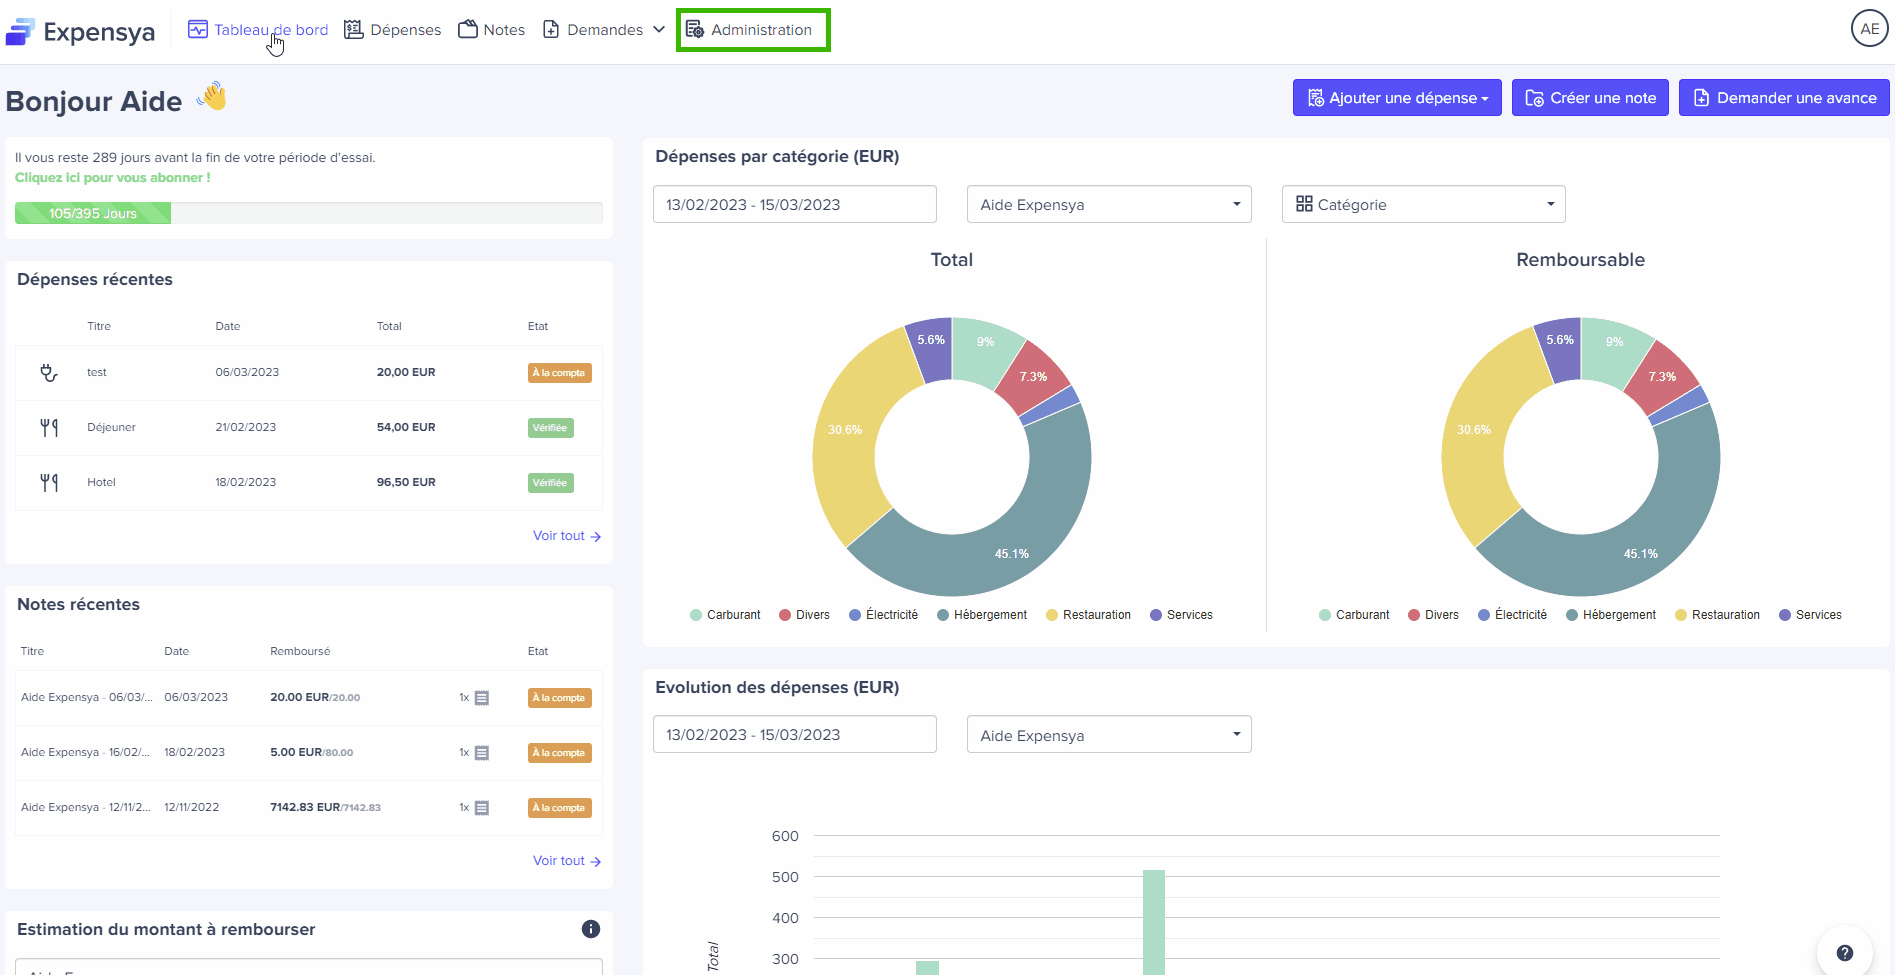
Task: Open the AE user avatar menu
Action: [x=1869, y=29]
